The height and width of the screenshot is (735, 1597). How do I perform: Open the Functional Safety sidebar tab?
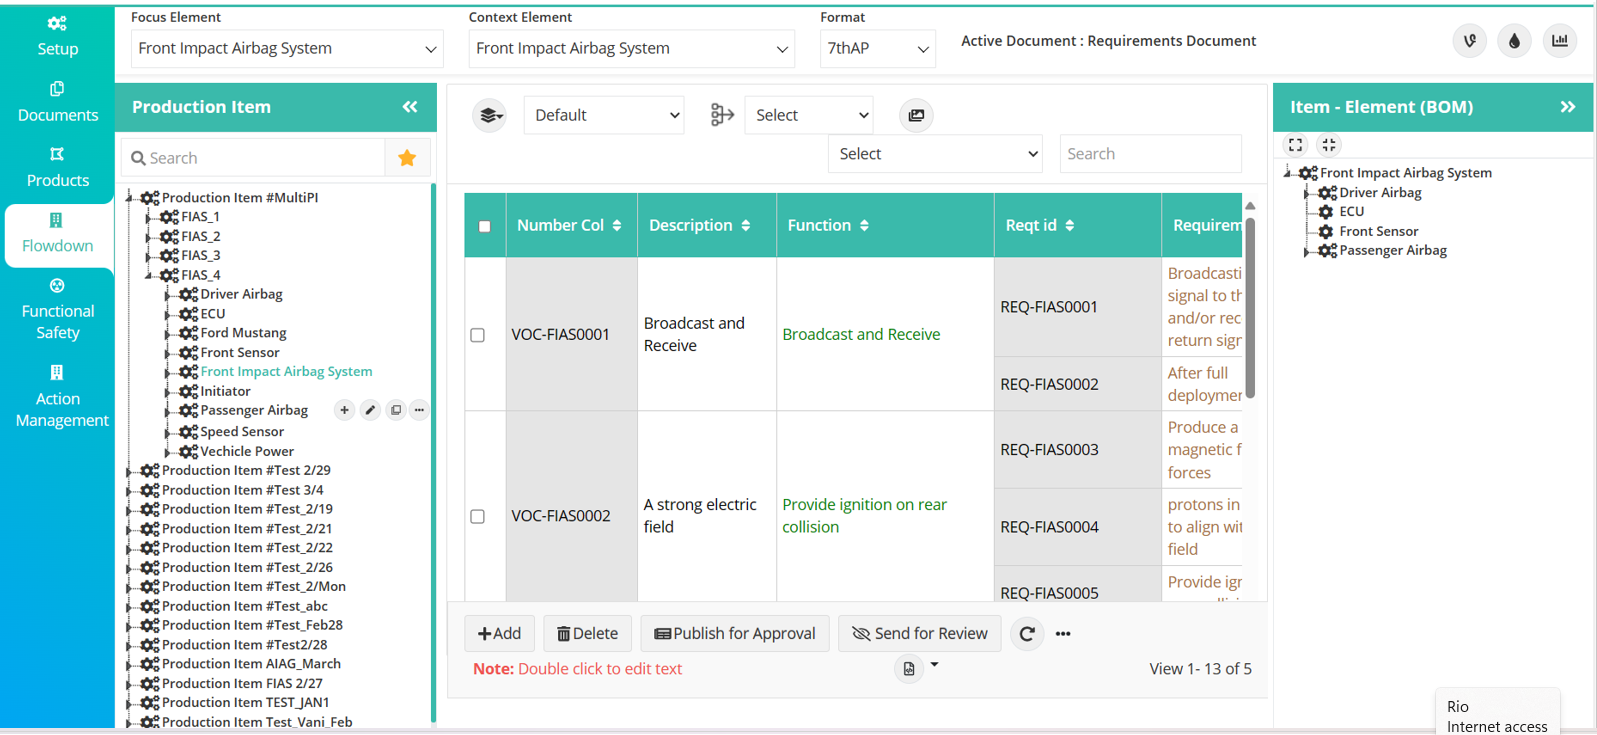click(x=57, y=310)
